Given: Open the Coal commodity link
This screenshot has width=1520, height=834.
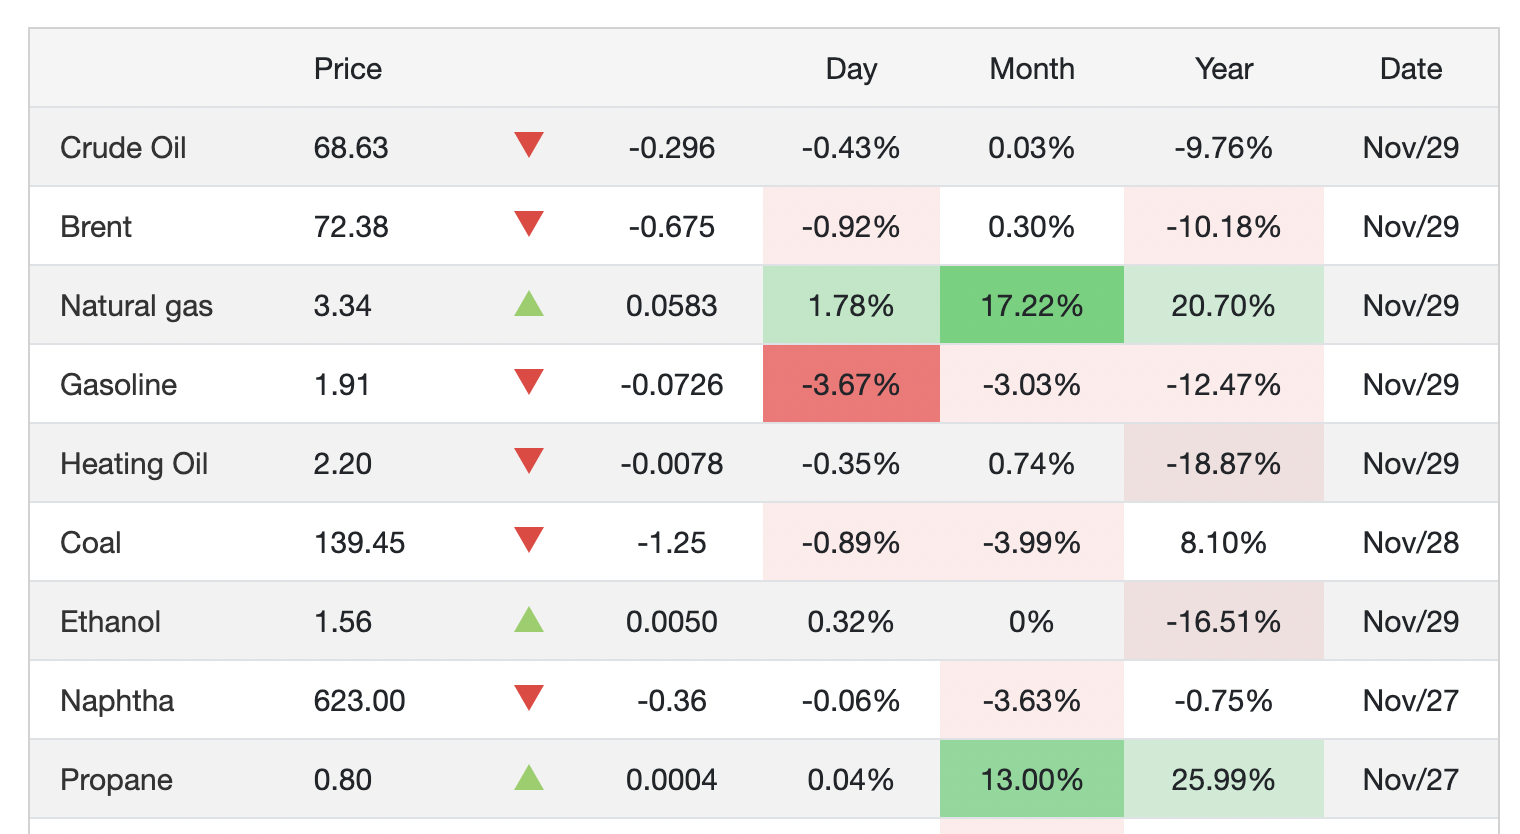Looking at the screenshot, I should click(91, 543).
